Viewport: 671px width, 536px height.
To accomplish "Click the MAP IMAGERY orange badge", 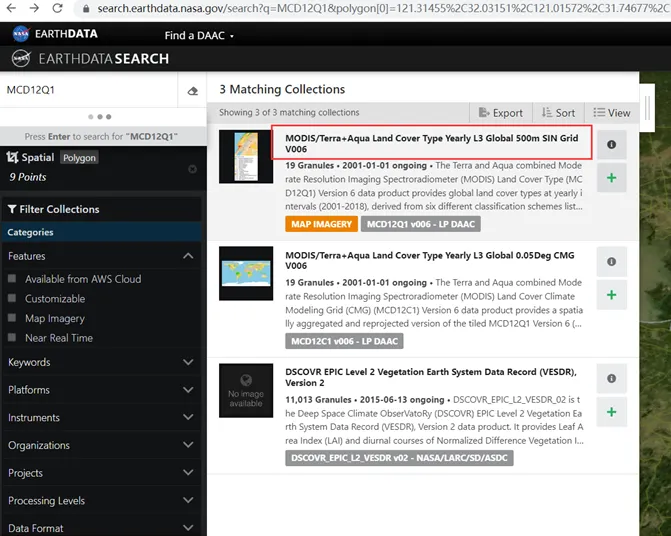I will click(321, 224).
